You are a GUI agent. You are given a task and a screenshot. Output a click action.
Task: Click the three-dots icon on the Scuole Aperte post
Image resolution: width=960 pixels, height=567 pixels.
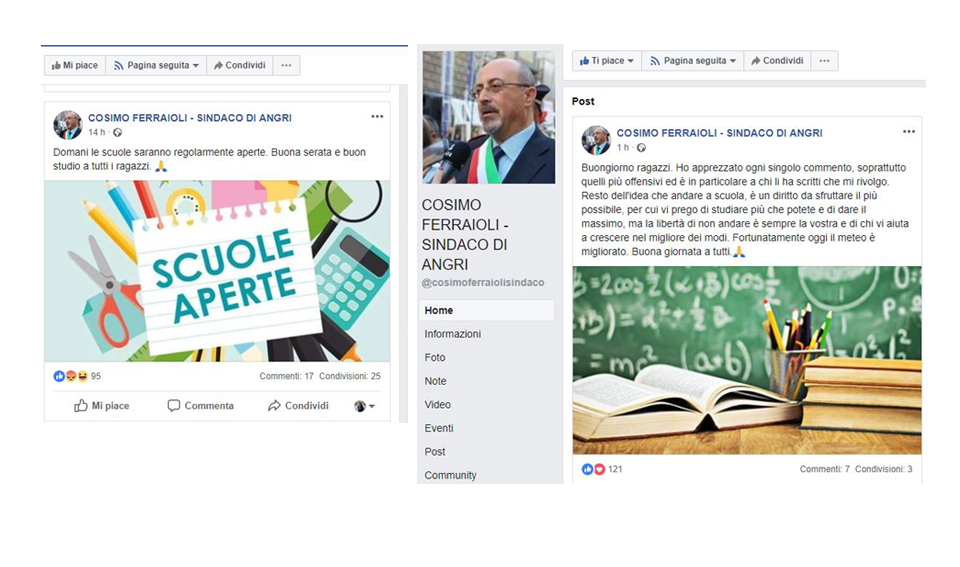click(377, 116)
